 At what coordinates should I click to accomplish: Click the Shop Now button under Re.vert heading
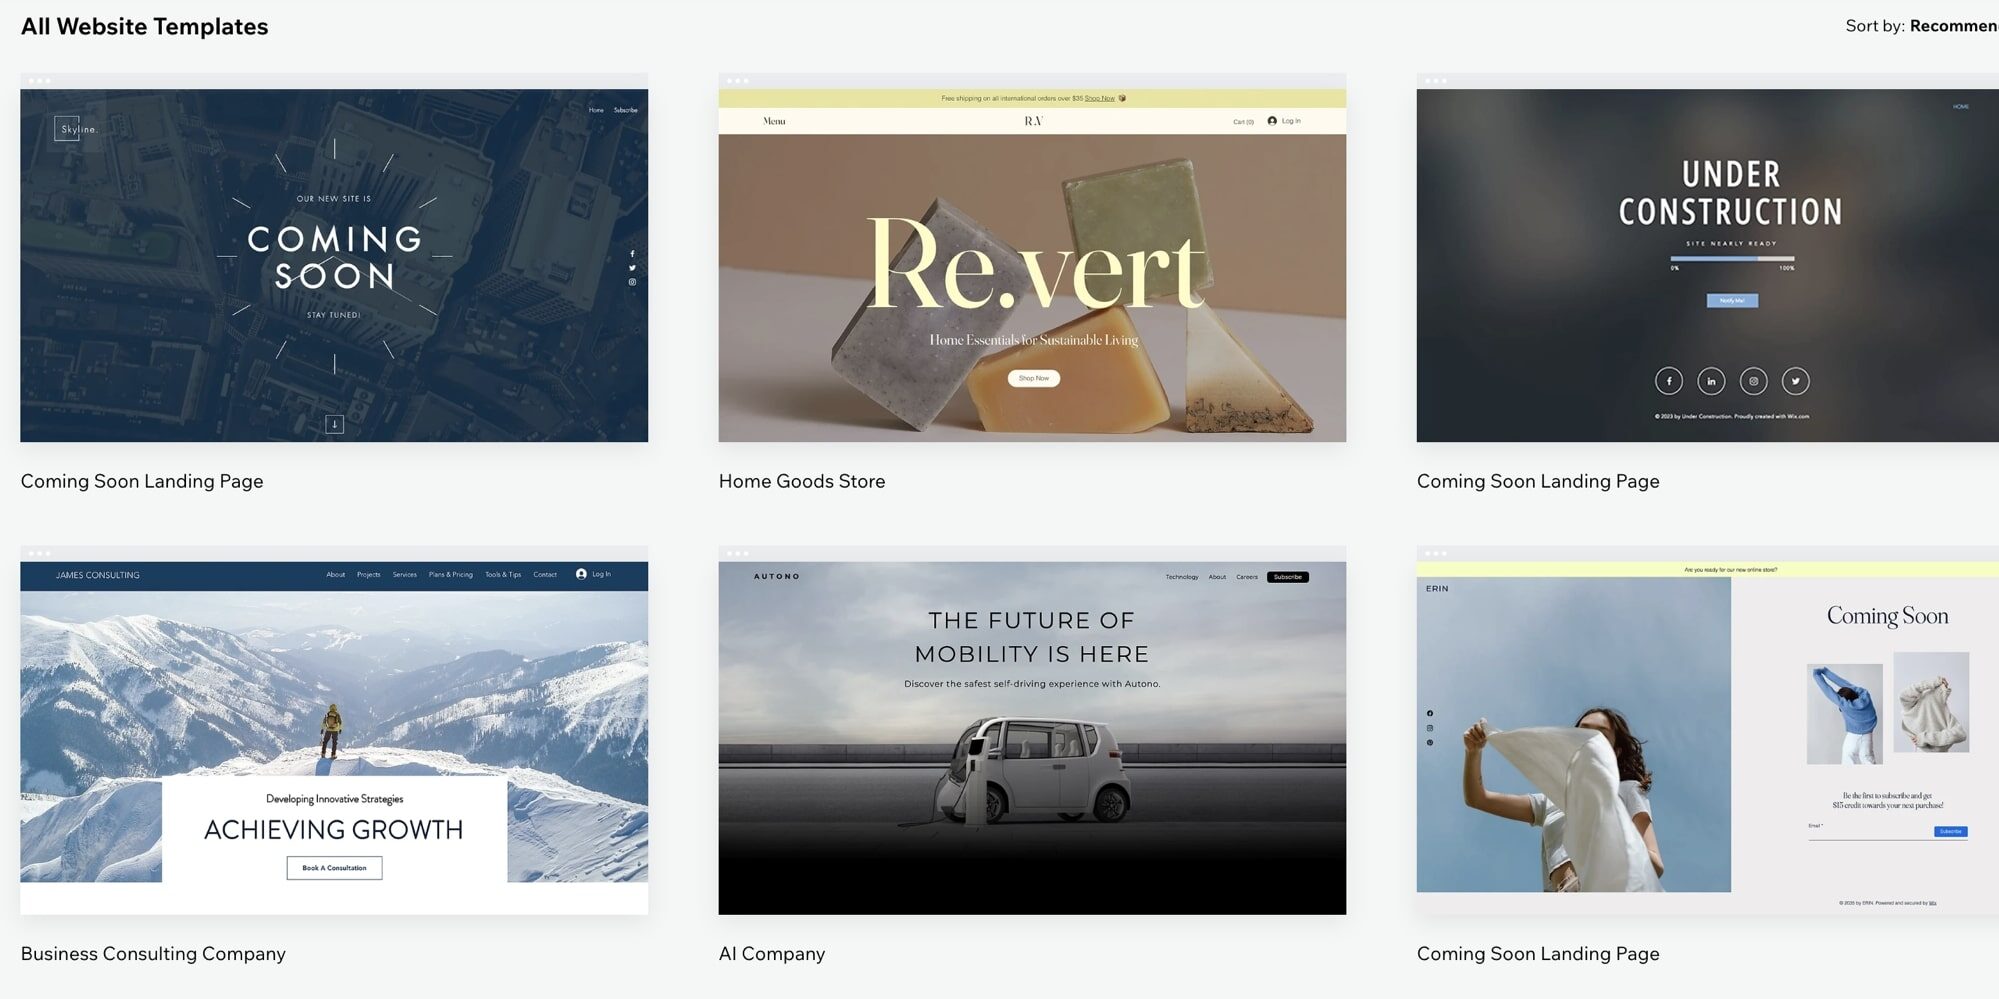[1032, 378]
